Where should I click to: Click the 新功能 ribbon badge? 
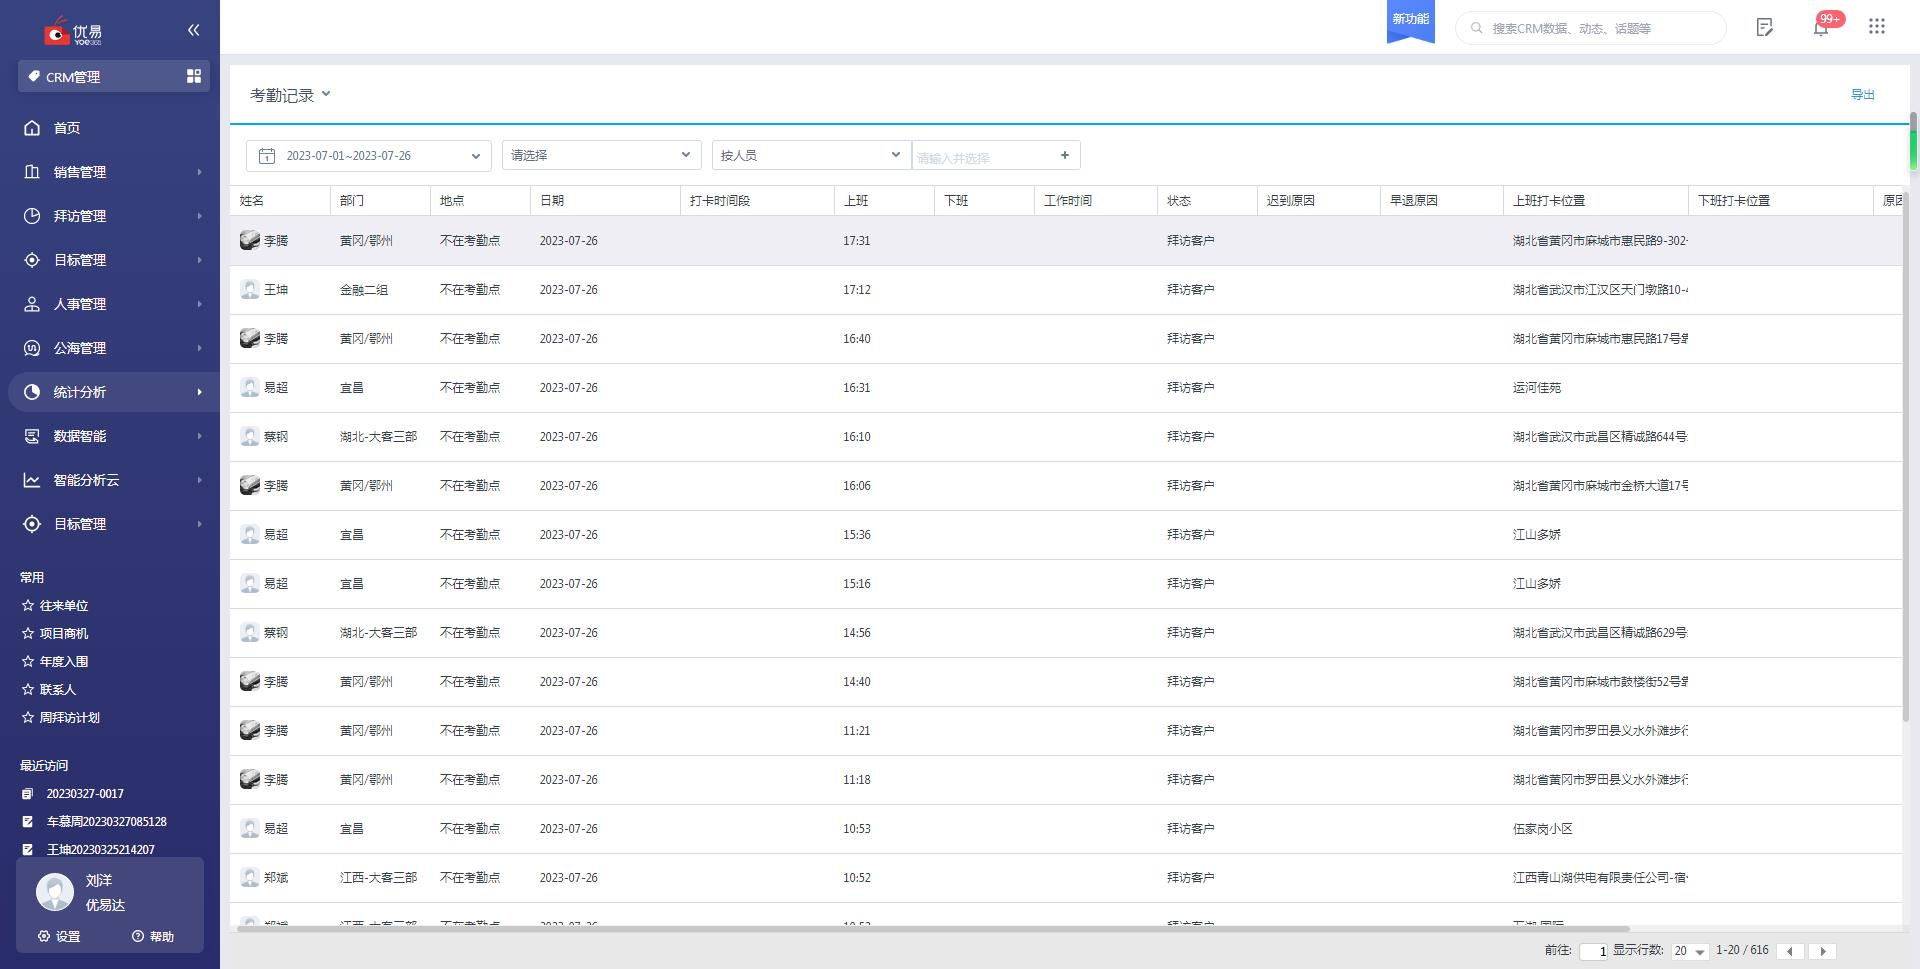pyautogui.click(x=1410, y=21)
